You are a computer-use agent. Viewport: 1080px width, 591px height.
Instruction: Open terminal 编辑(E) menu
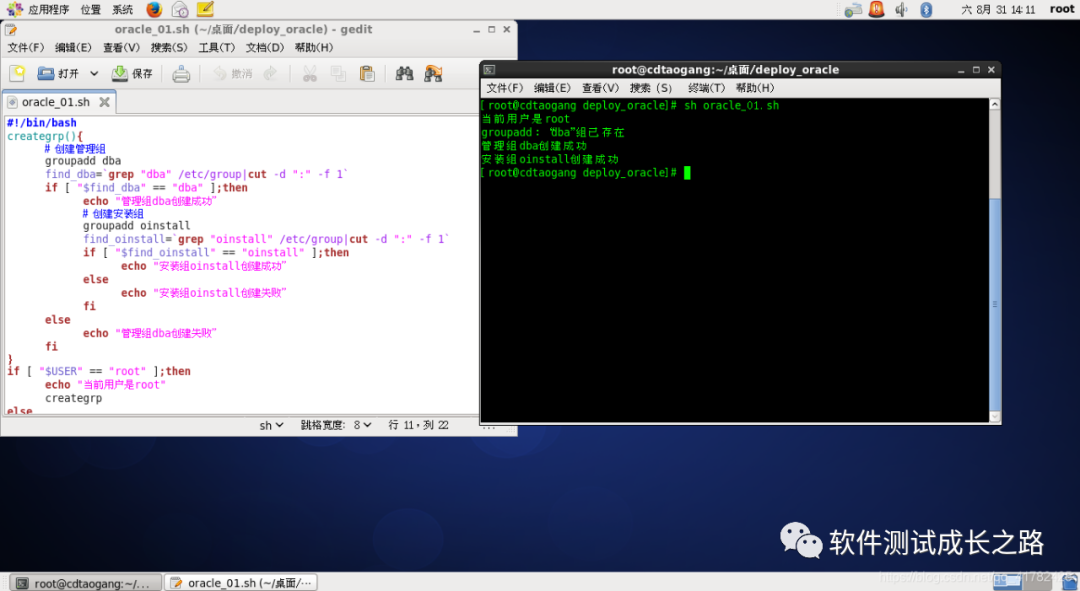pyautogui.click(x=552, y=88)
